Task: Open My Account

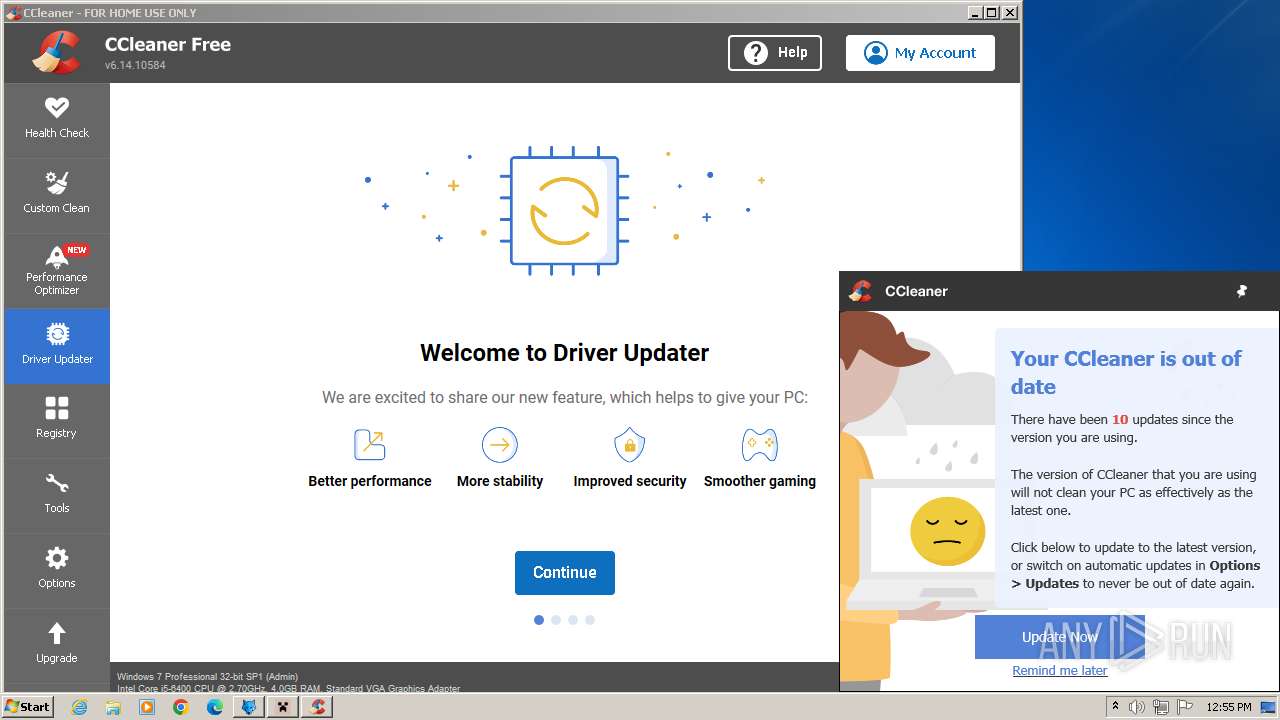Action: click(920, 53)
